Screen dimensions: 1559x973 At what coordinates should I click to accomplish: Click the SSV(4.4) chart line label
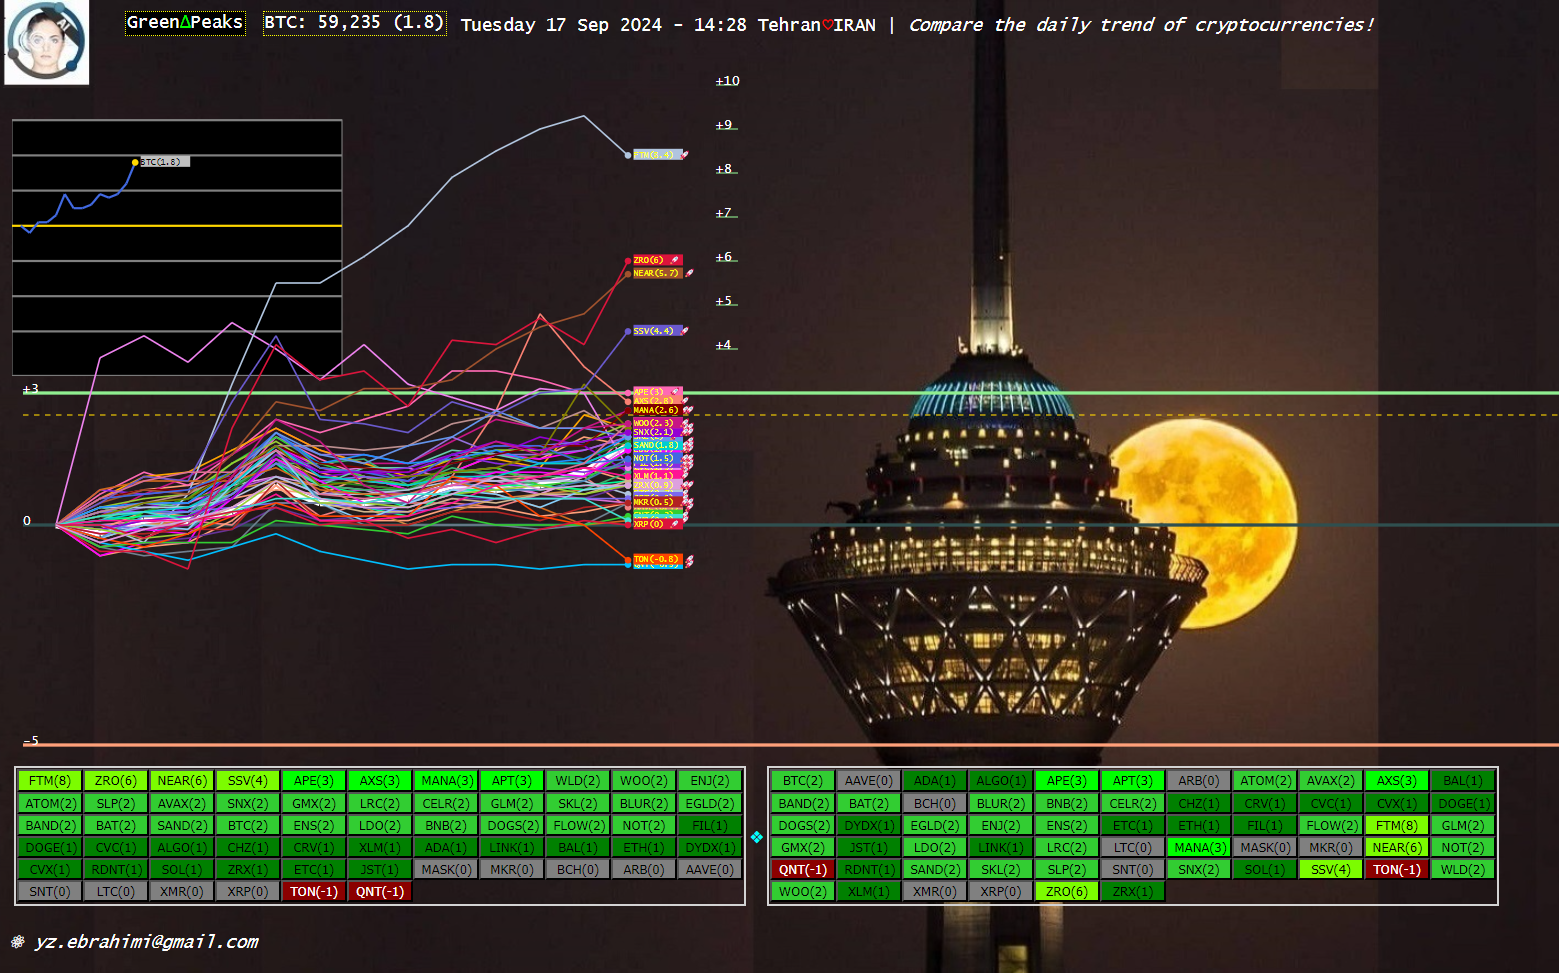coord(657,331)
